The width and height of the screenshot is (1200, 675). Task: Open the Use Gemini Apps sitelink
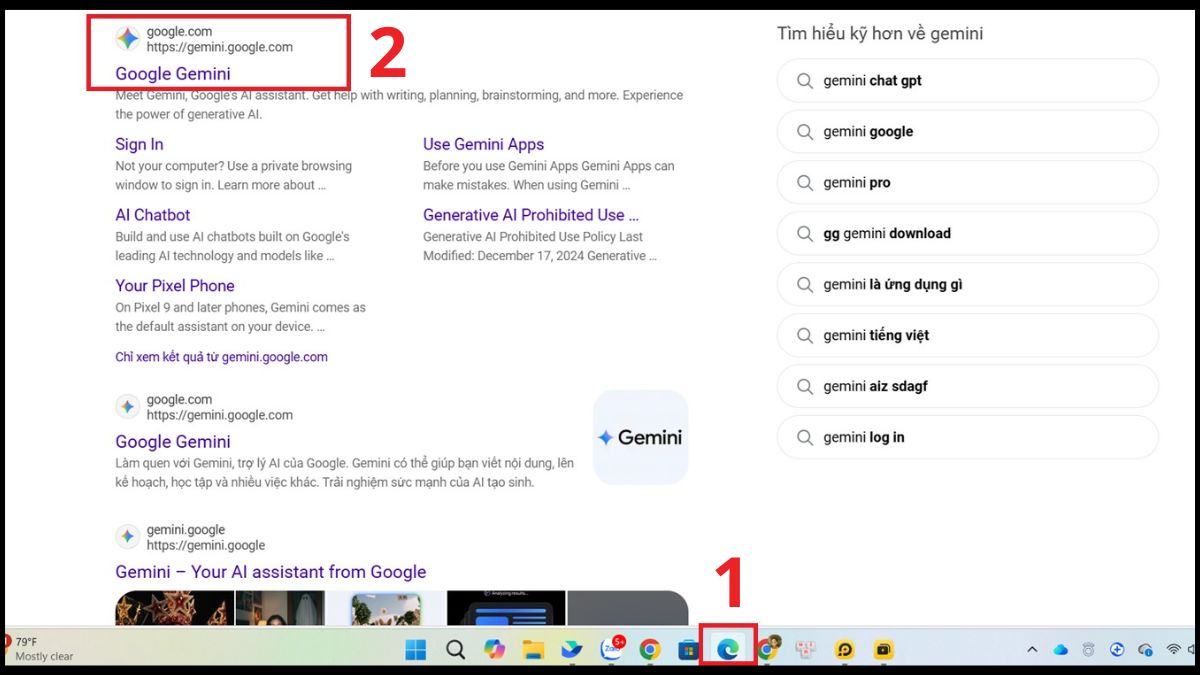(x=483, y=144)
